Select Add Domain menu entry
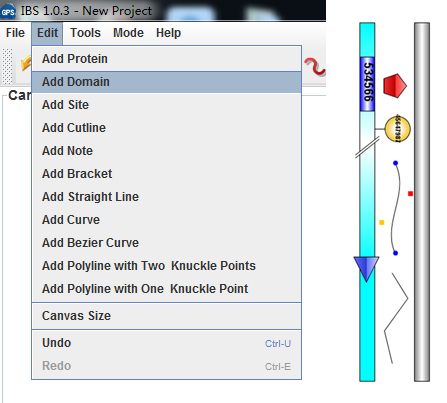Viewport: 447px width, 403px height. [166, 82]
